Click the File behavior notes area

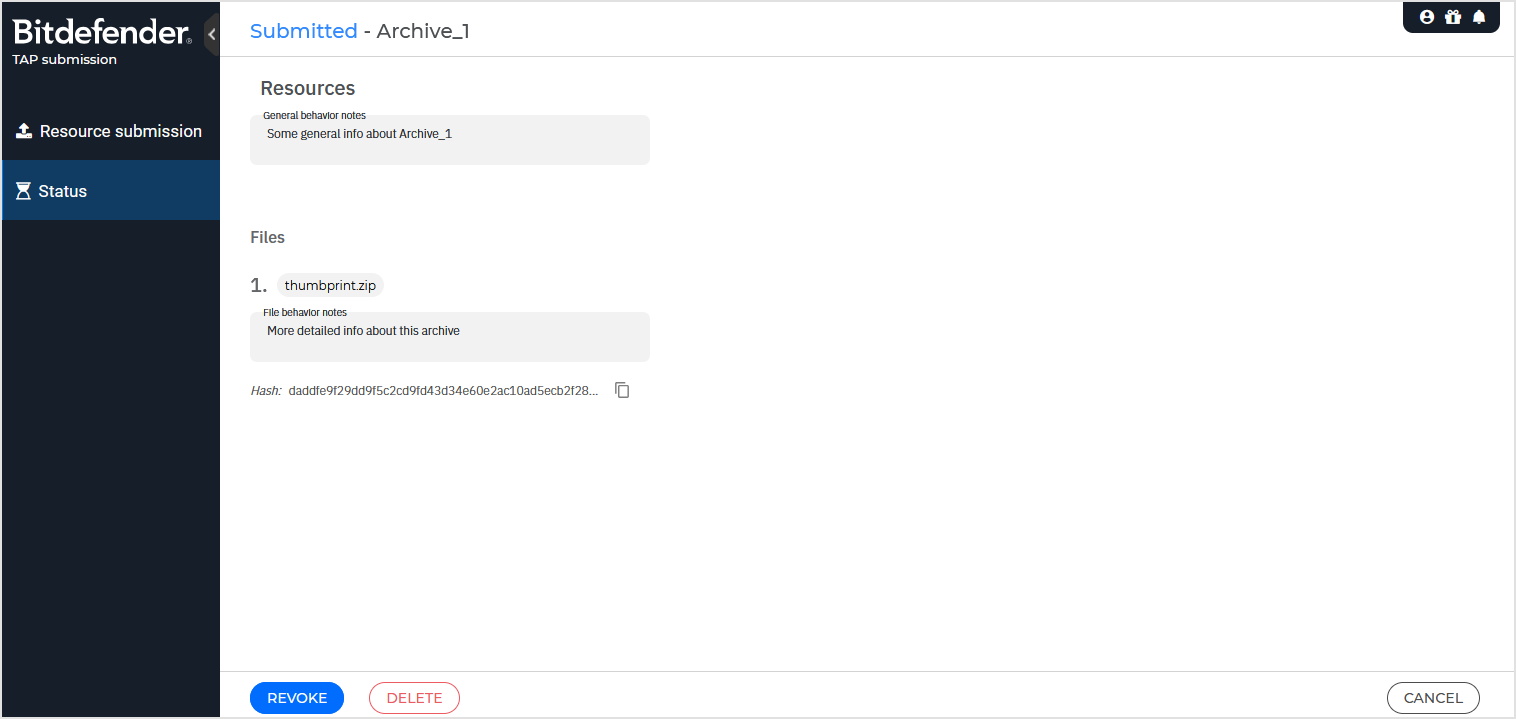tap(449, 336)
